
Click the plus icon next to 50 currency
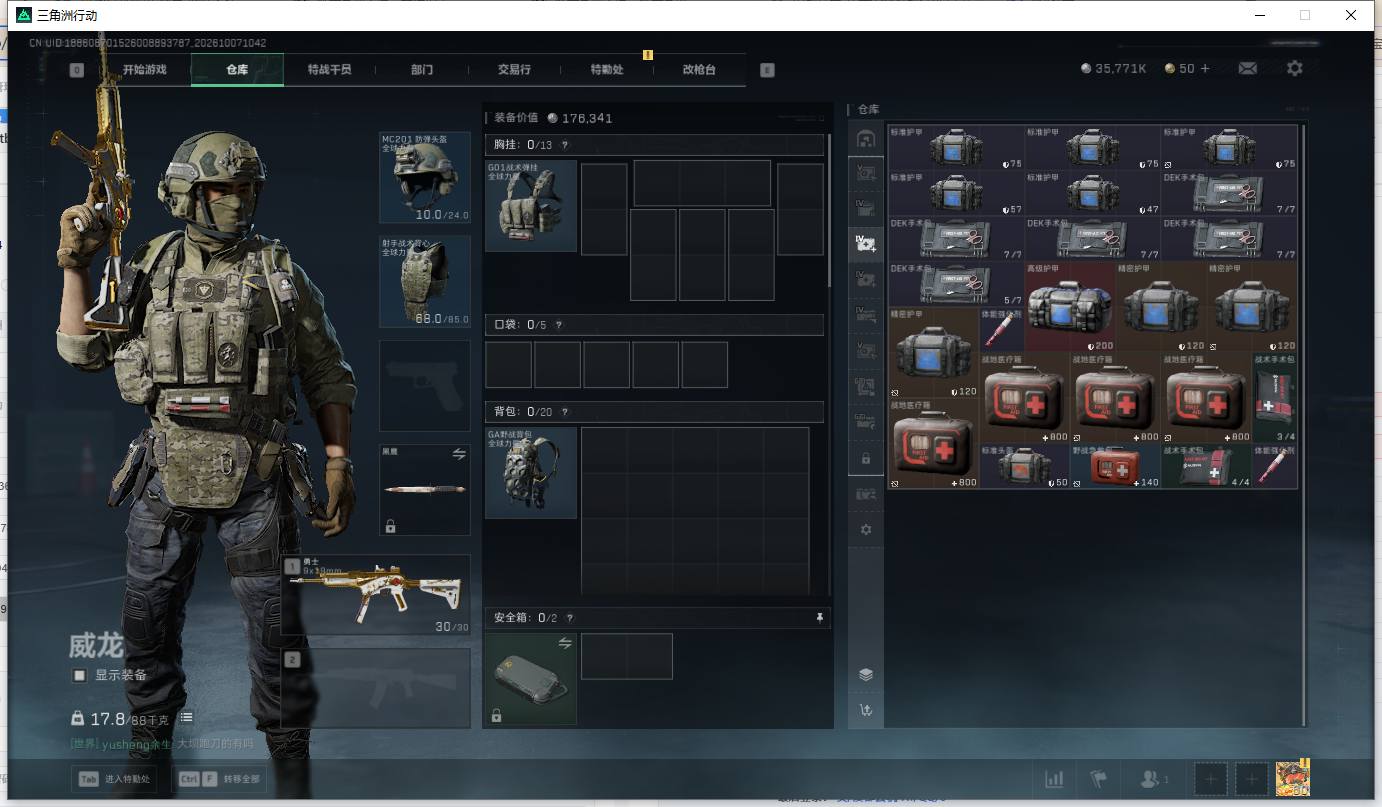1205,68
